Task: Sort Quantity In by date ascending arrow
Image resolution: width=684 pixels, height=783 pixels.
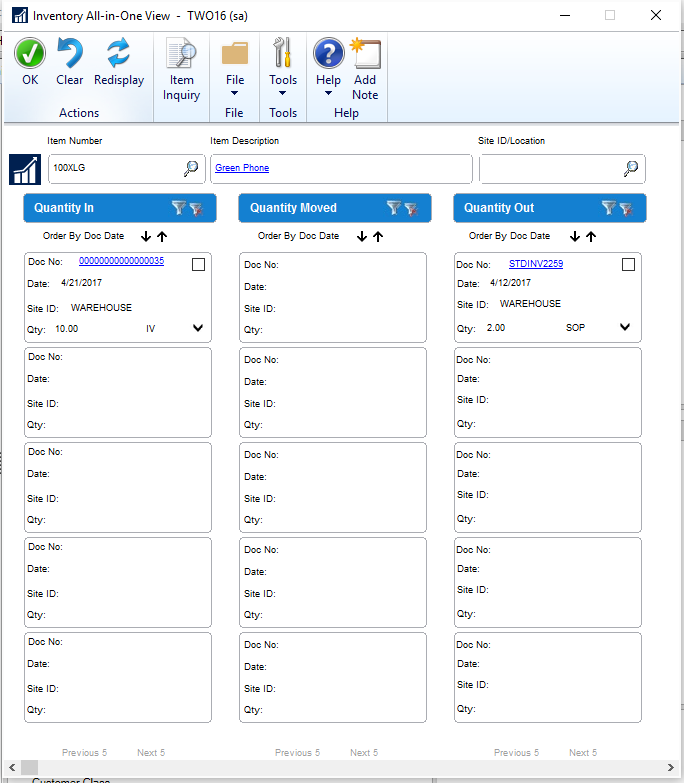Action: [x=162, y=237]
